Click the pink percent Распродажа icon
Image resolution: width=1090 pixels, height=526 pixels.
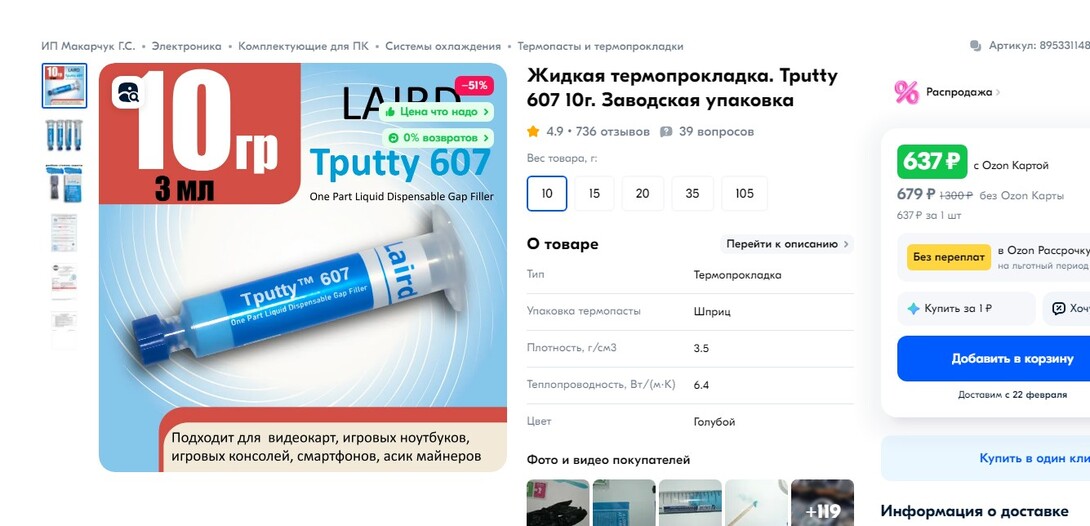(x=906, y=92)
